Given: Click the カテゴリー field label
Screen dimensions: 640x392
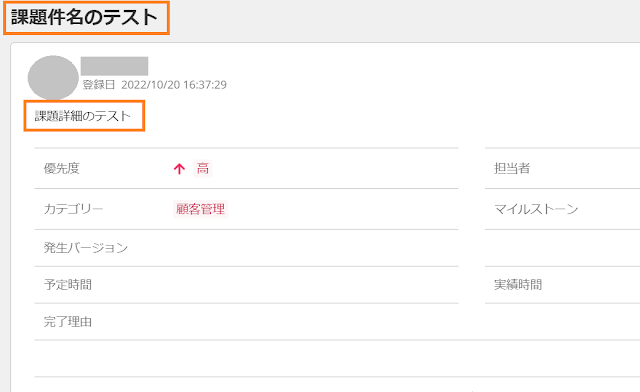Looking at the screenshot, I should (73, 209).
